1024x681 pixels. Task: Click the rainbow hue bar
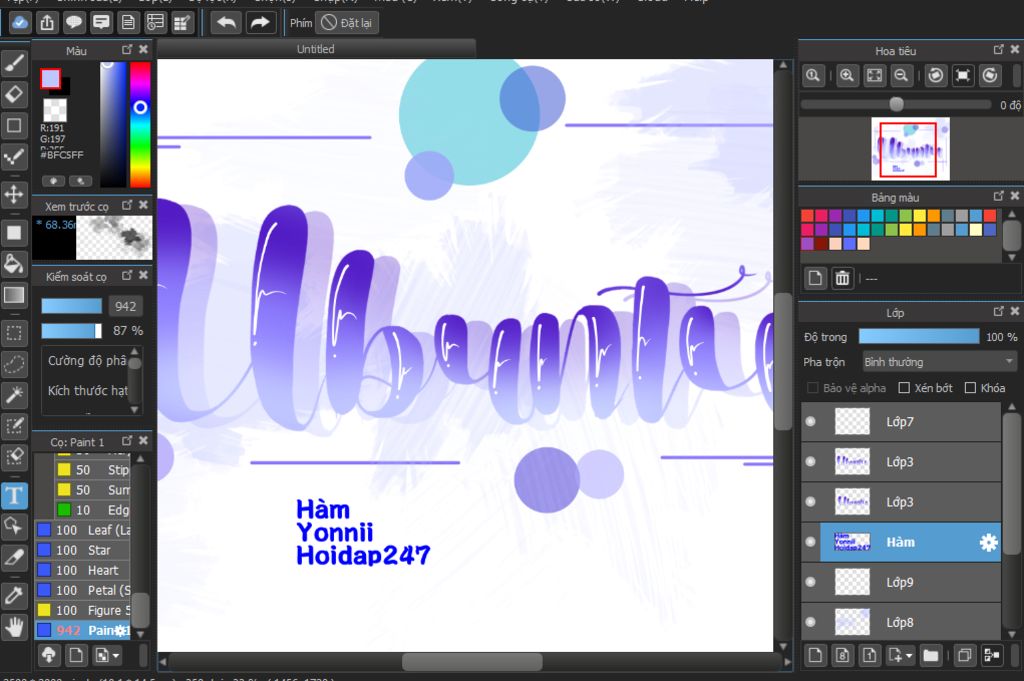pyautogui.click(x=140, y=124)
